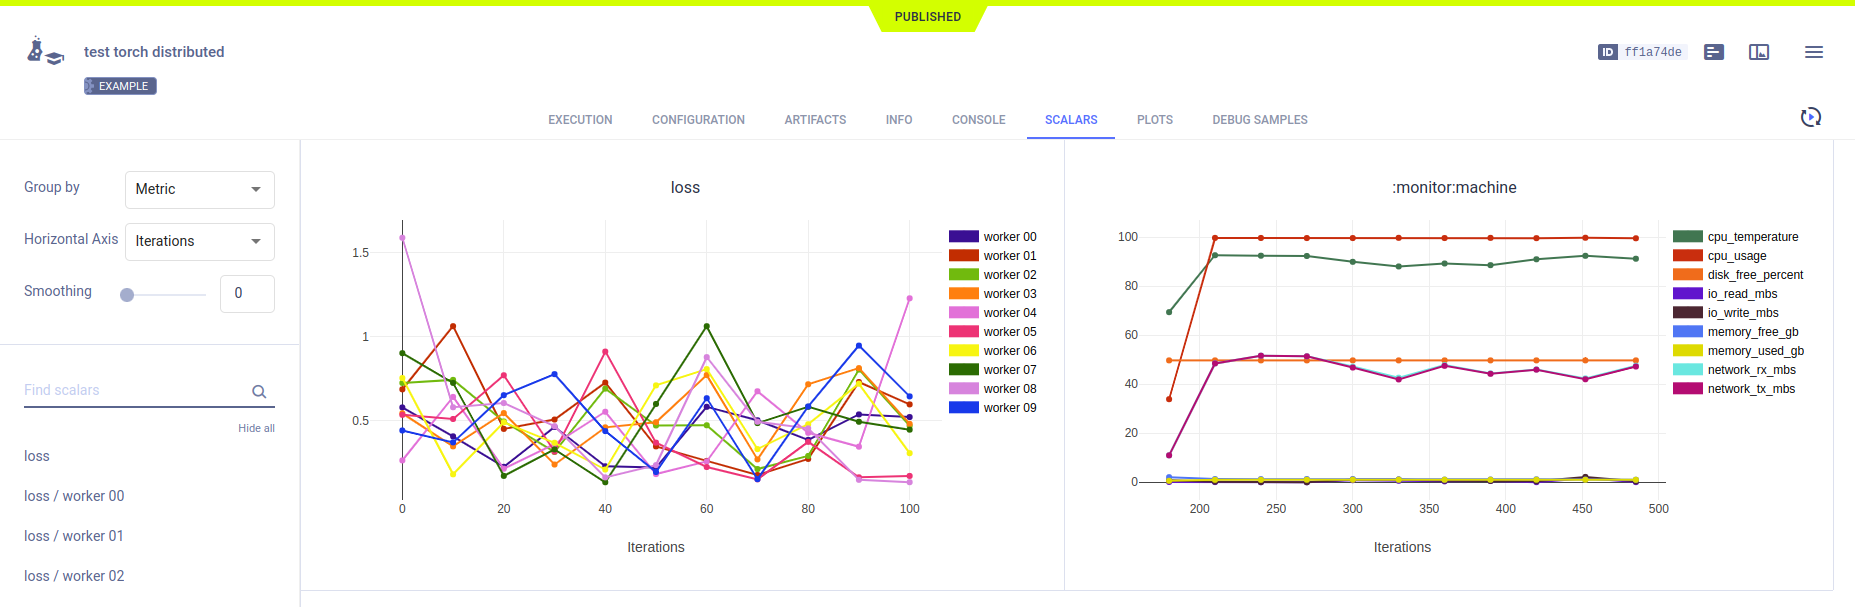Switch to the CONSOLE tab
The width and height of the screenshot is (1855, 607).
978,120
